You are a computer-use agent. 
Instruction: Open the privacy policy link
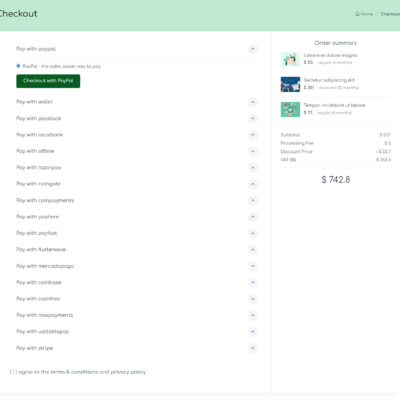pyautogui.click(x=128, y=372)
